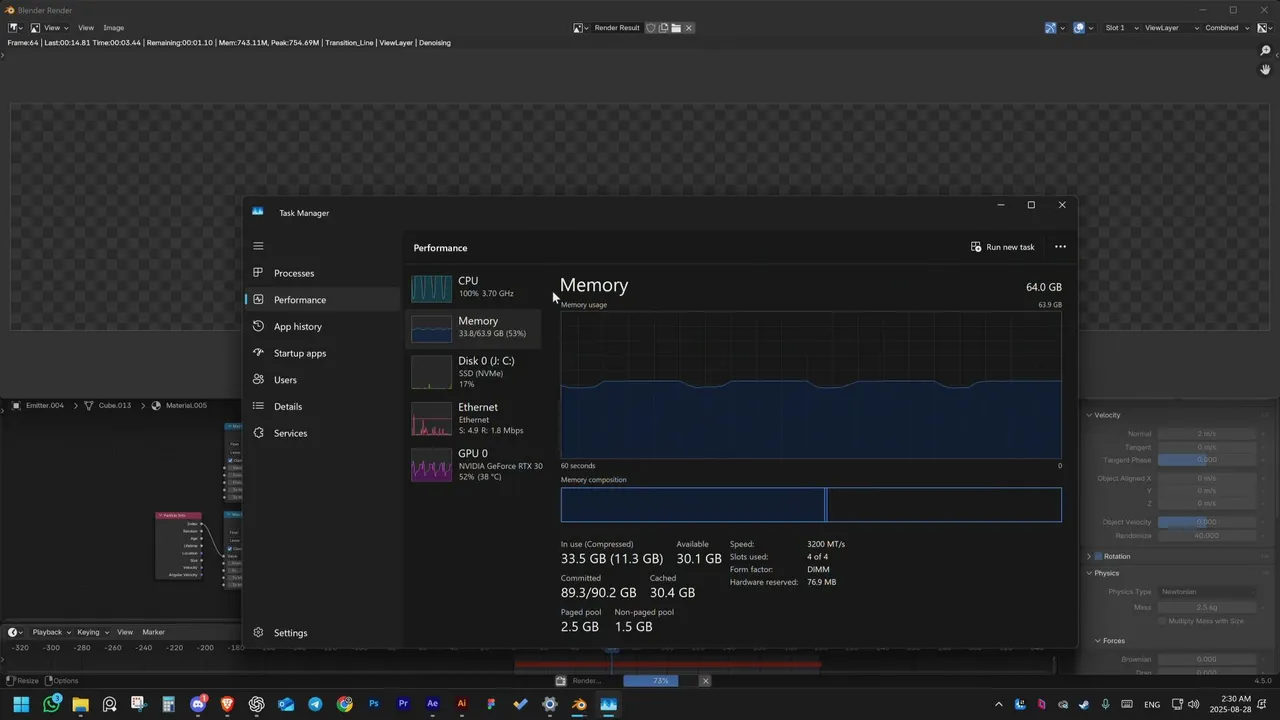Open the Windows Start menu
This screenshot has height=720, width=1280.
tap(21, 704)
